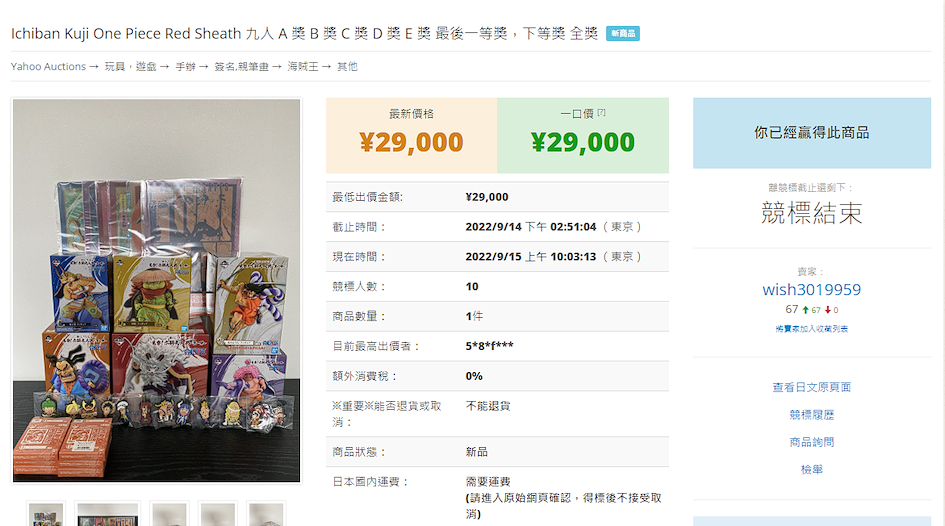The width and height of the screenshot is (945, 526).
Task: Select the 簽名,親筆畫 breadcrumb link
Action: (241, 66)
